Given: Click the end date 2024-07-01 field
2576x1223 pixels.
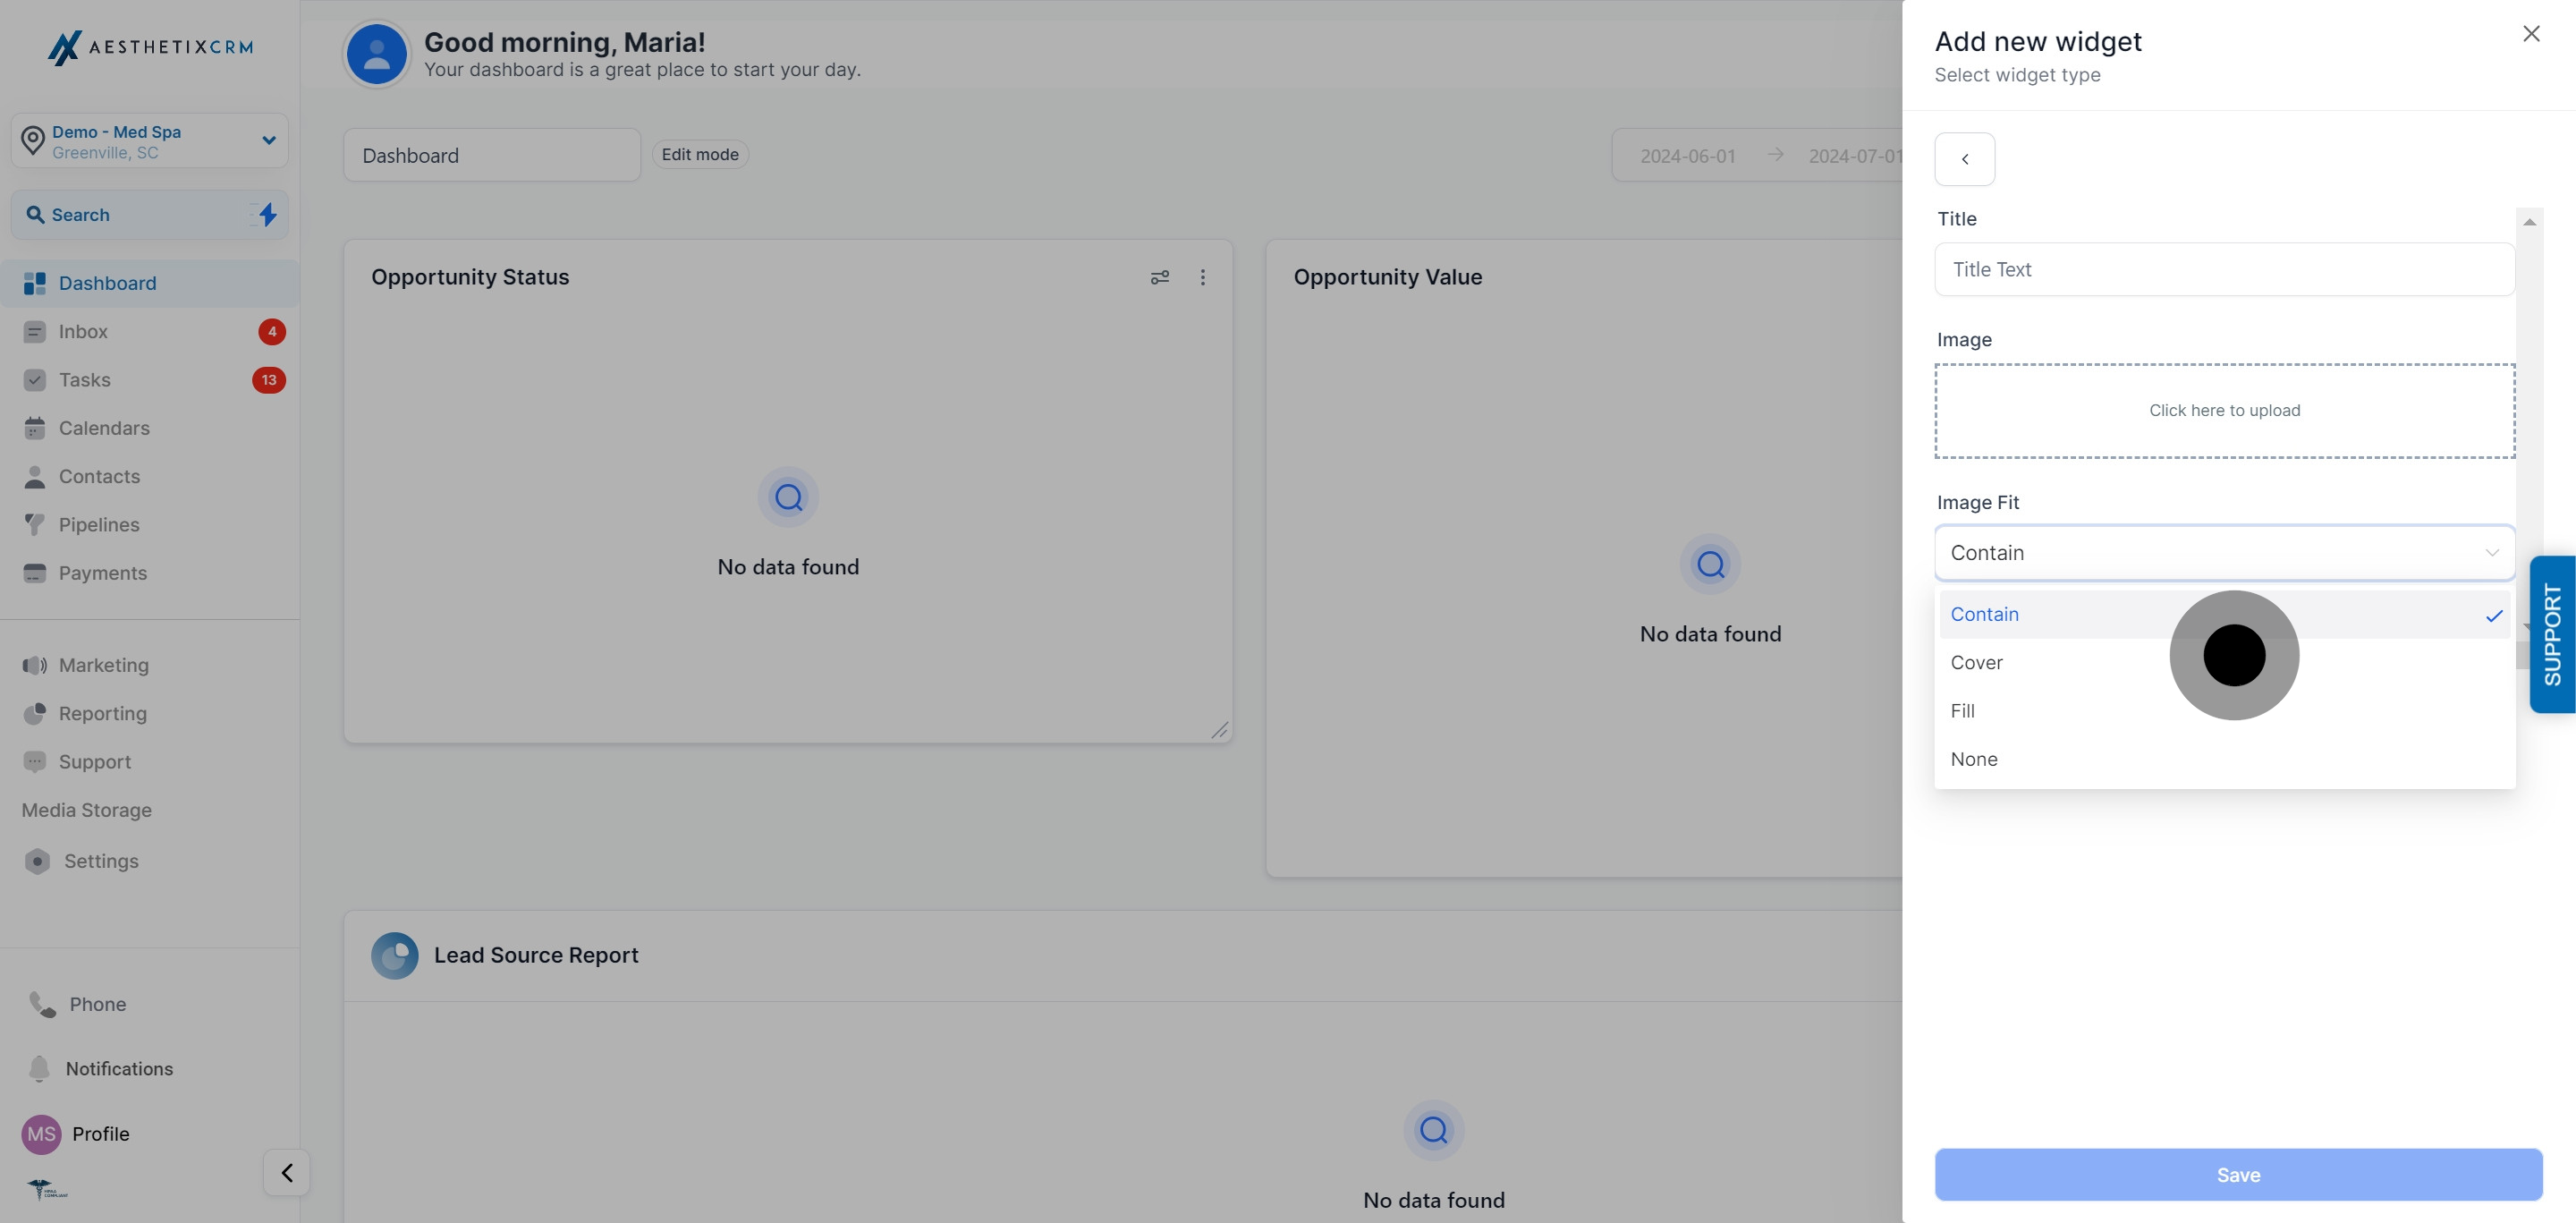Looking at the screenshot, I should [1854, 156].
